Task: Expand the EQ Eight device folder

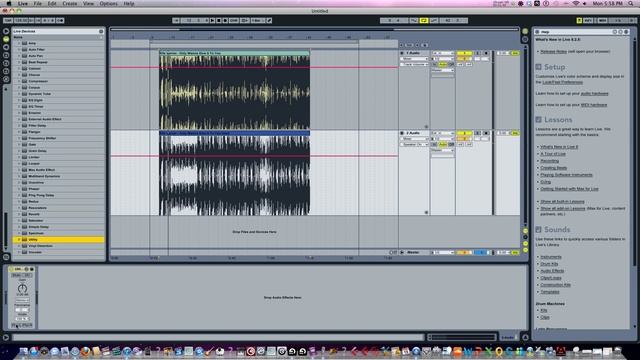Action: 19,100
